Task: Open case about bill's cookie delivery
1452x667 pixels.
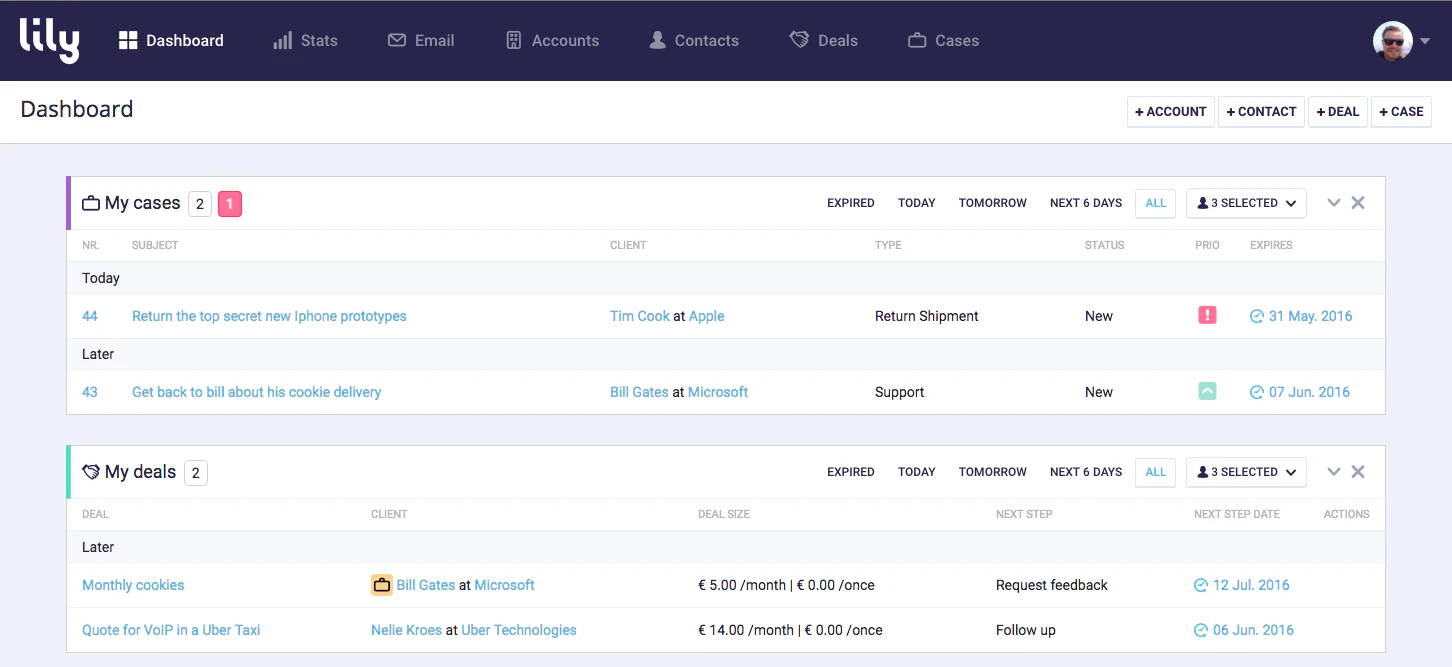Action: 256,392
